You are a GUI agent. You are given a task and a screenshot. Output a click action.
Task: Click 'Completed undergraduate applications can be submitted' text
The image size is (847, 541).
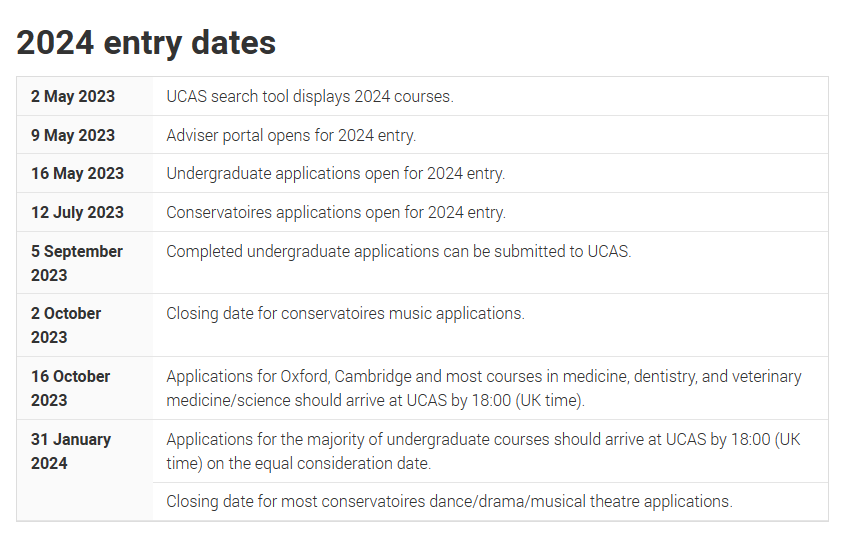398,251
